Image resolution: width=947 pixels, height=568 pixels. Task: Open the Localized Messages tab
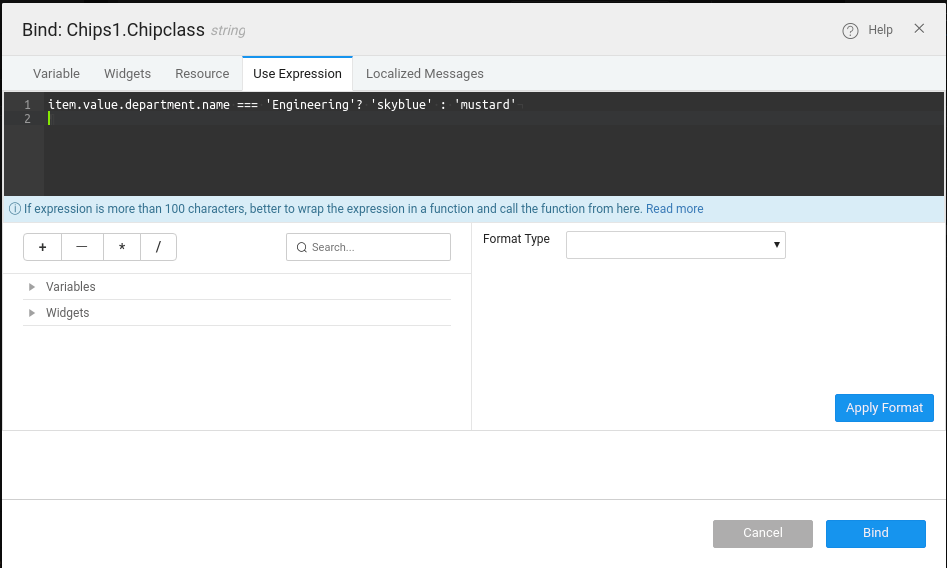pos(424,74)
